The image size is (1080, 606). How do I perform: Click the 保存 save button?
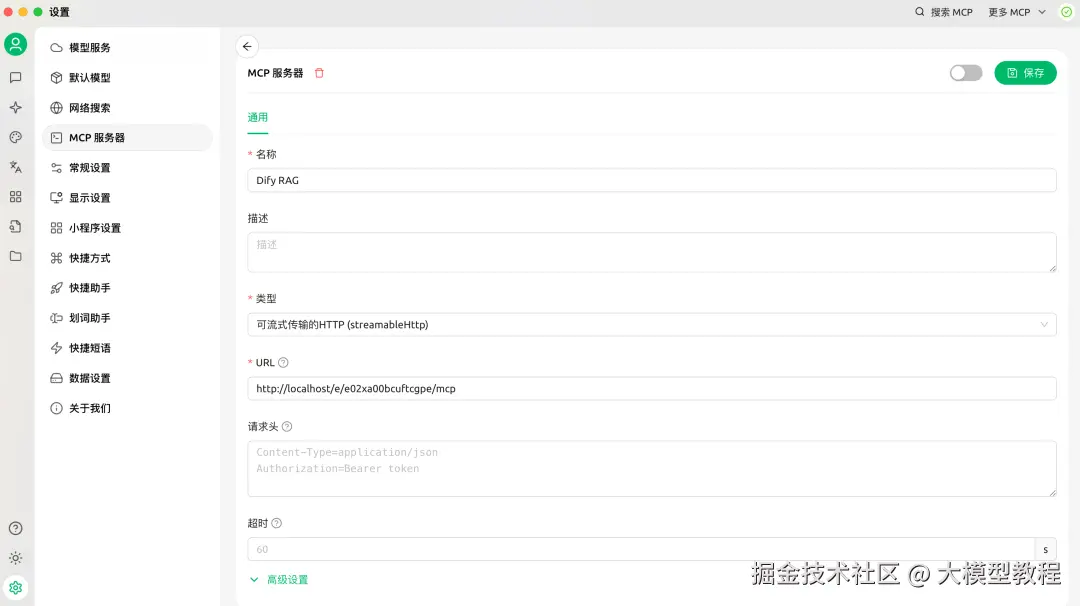[1025, 72]
